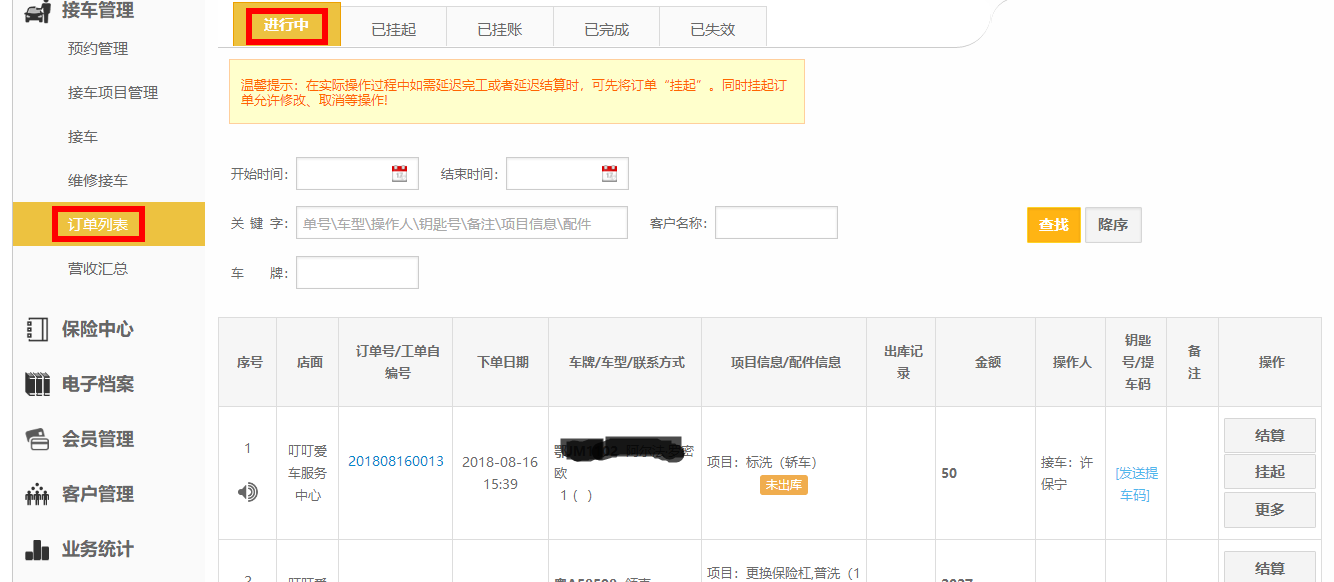
Task: Click the 会员管理 card icon
Action: [x=36, y=439]
